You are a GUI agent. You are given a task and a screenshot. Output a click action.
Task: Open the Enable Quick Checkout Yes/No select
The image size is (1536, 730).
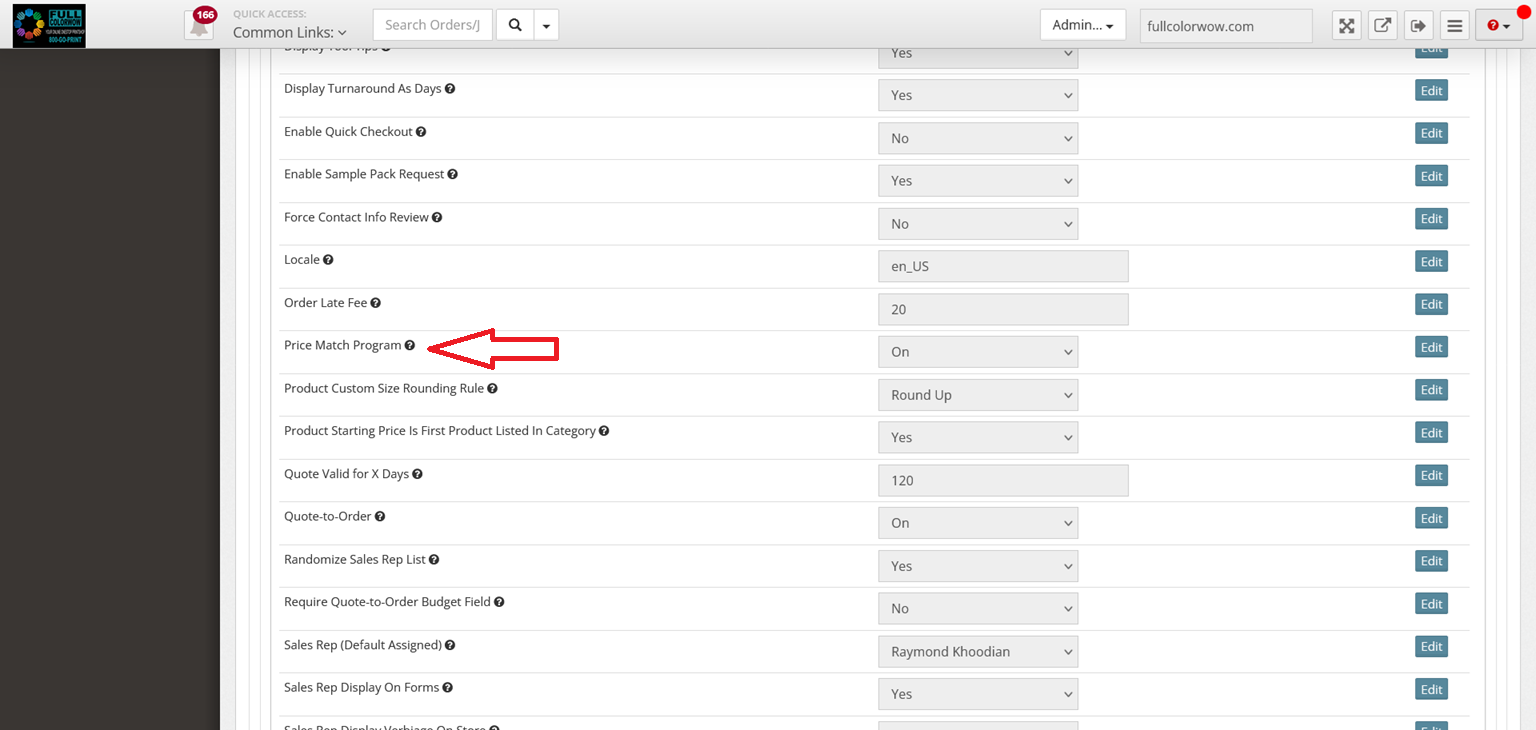click(977, 139)
